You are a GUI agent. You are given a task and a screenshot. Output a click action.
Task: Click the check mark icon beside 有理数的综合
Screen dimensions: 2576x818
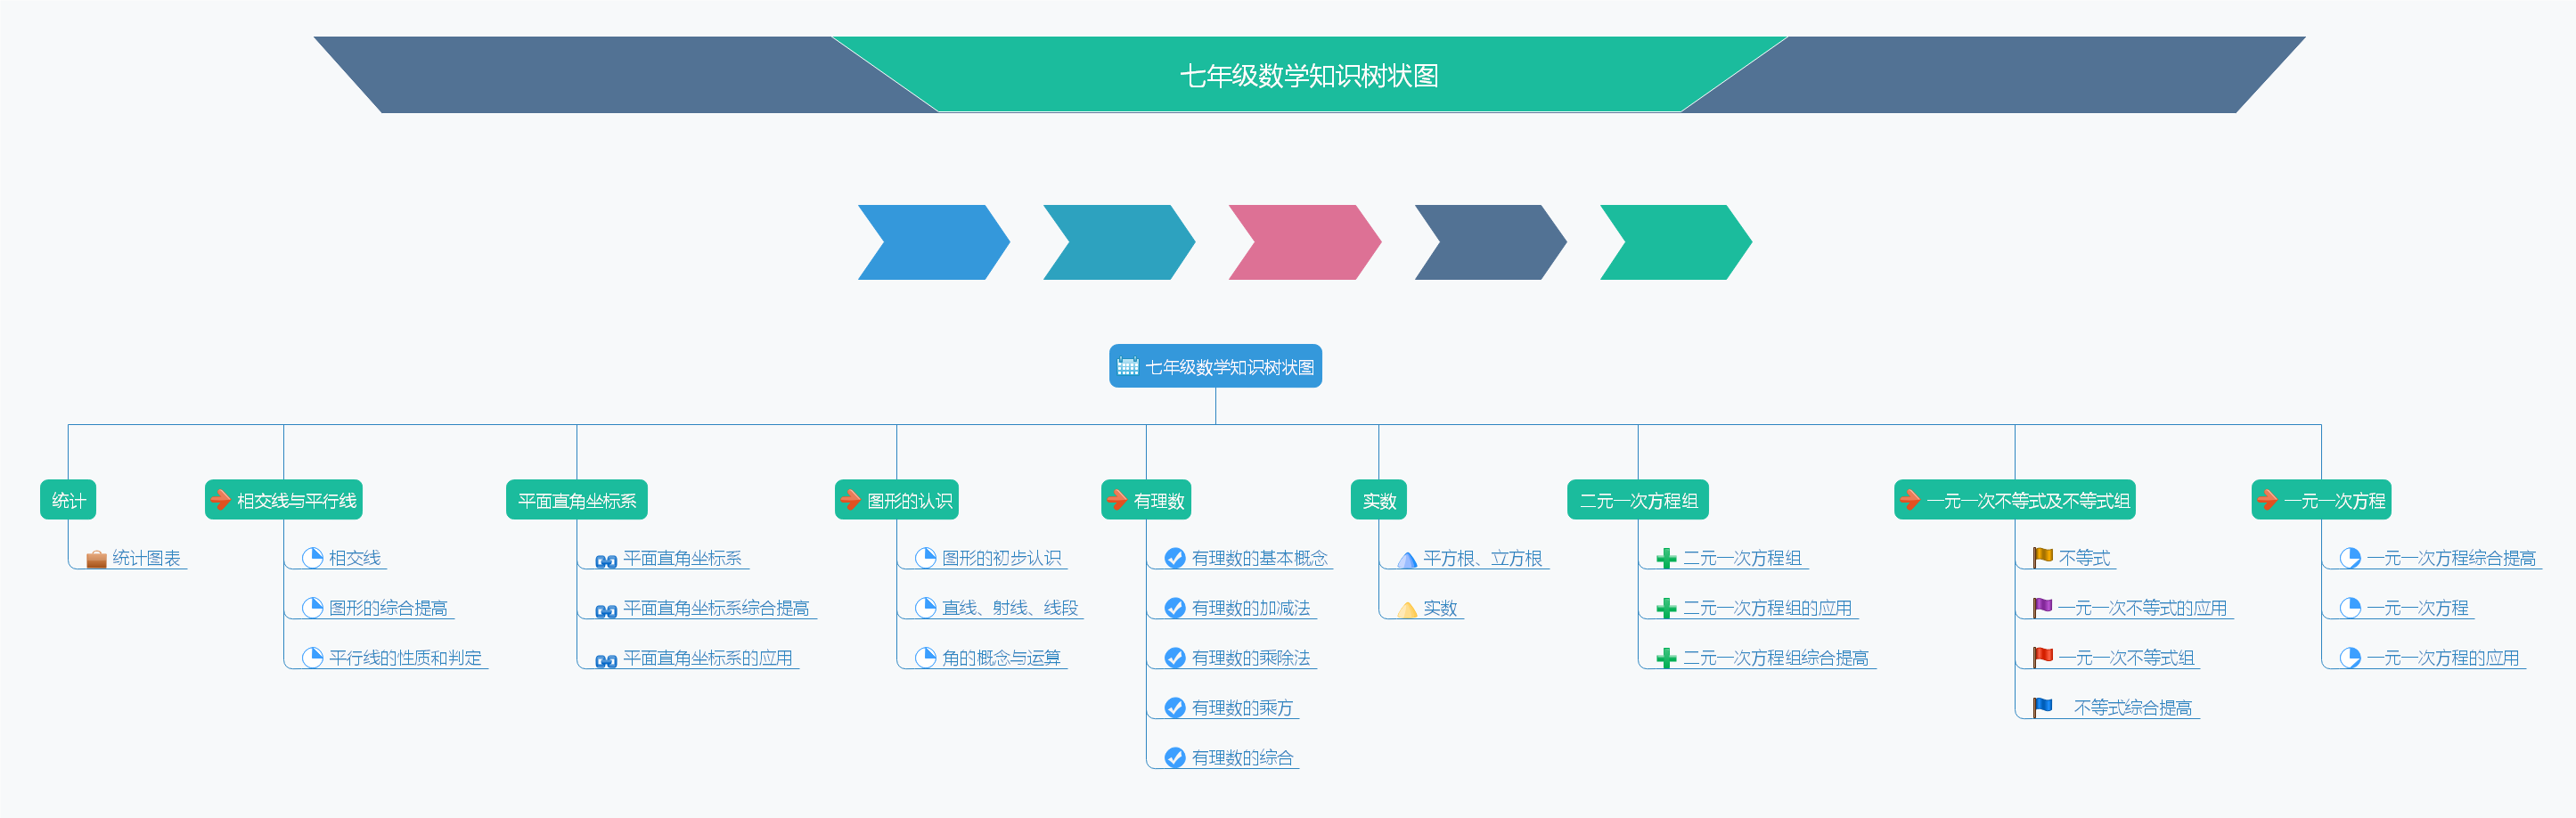1176,758
